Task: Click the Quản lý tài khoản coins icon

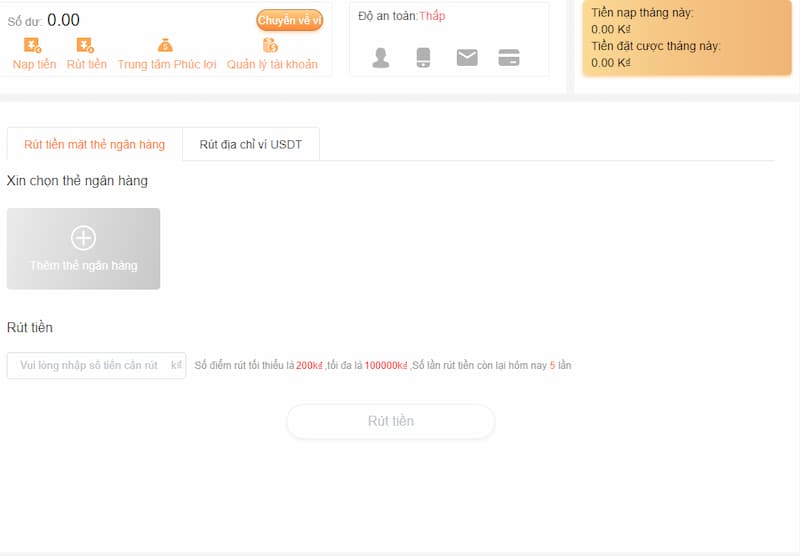Action: pyautogui.click(x=271, y=45)
